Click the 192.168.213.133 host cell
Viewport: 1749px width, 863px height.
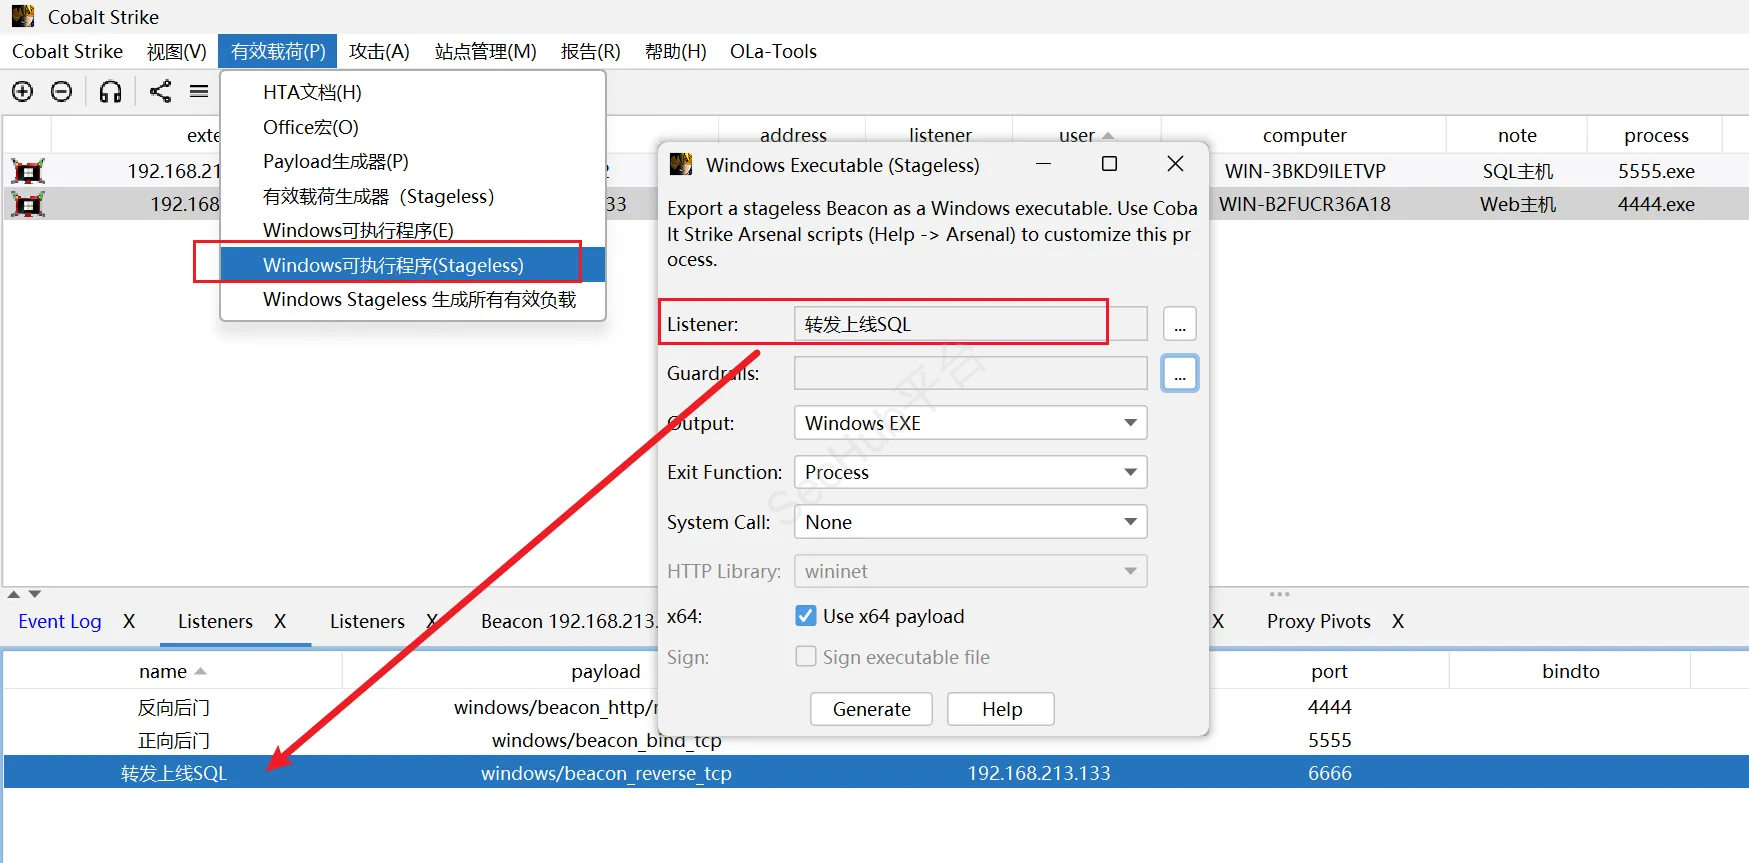(1038, 773)
